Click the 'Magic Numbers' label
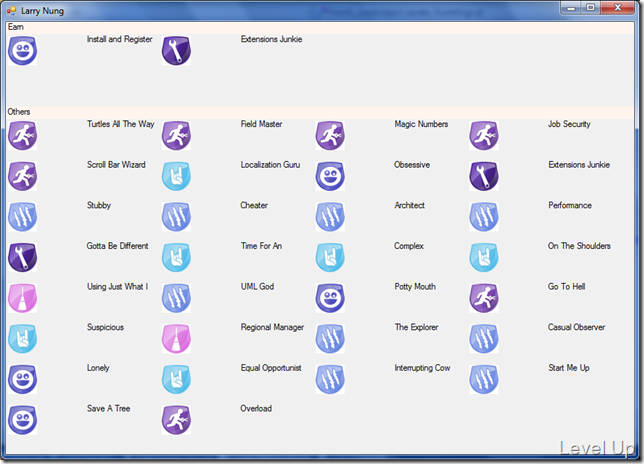This screenshot has width=644, height=464. [x=421, y=124]
